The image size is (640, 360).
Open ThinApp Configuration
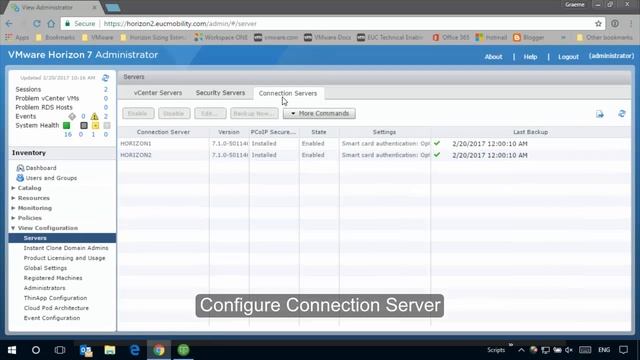pyautogui.click(x=56, y=298)
